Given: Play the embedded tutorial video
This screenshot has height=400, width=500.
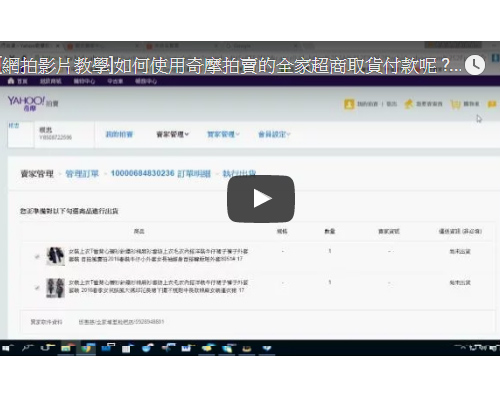Looking at the screenshot, I should (261, 199).
